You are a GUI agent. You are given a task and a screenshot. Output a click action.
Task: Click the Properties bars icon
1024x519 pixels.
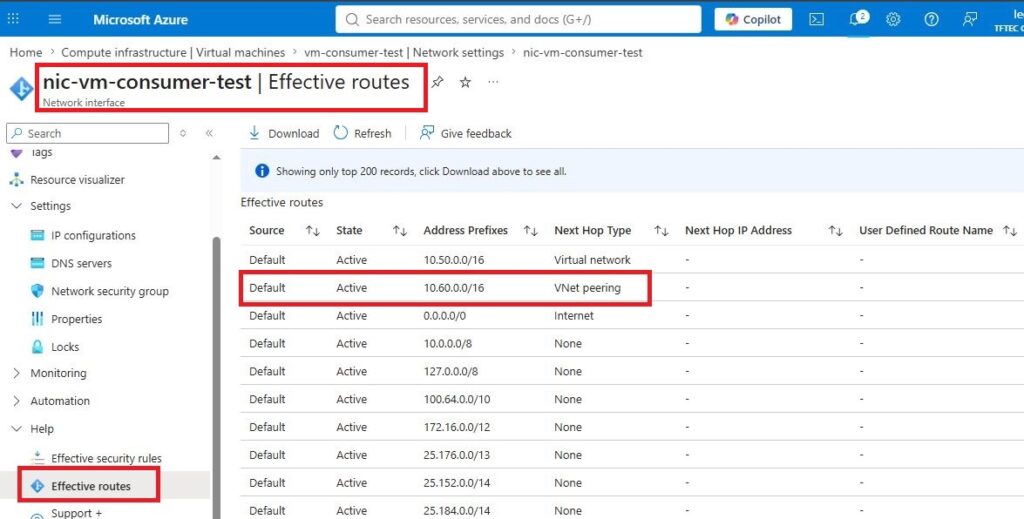37,319
